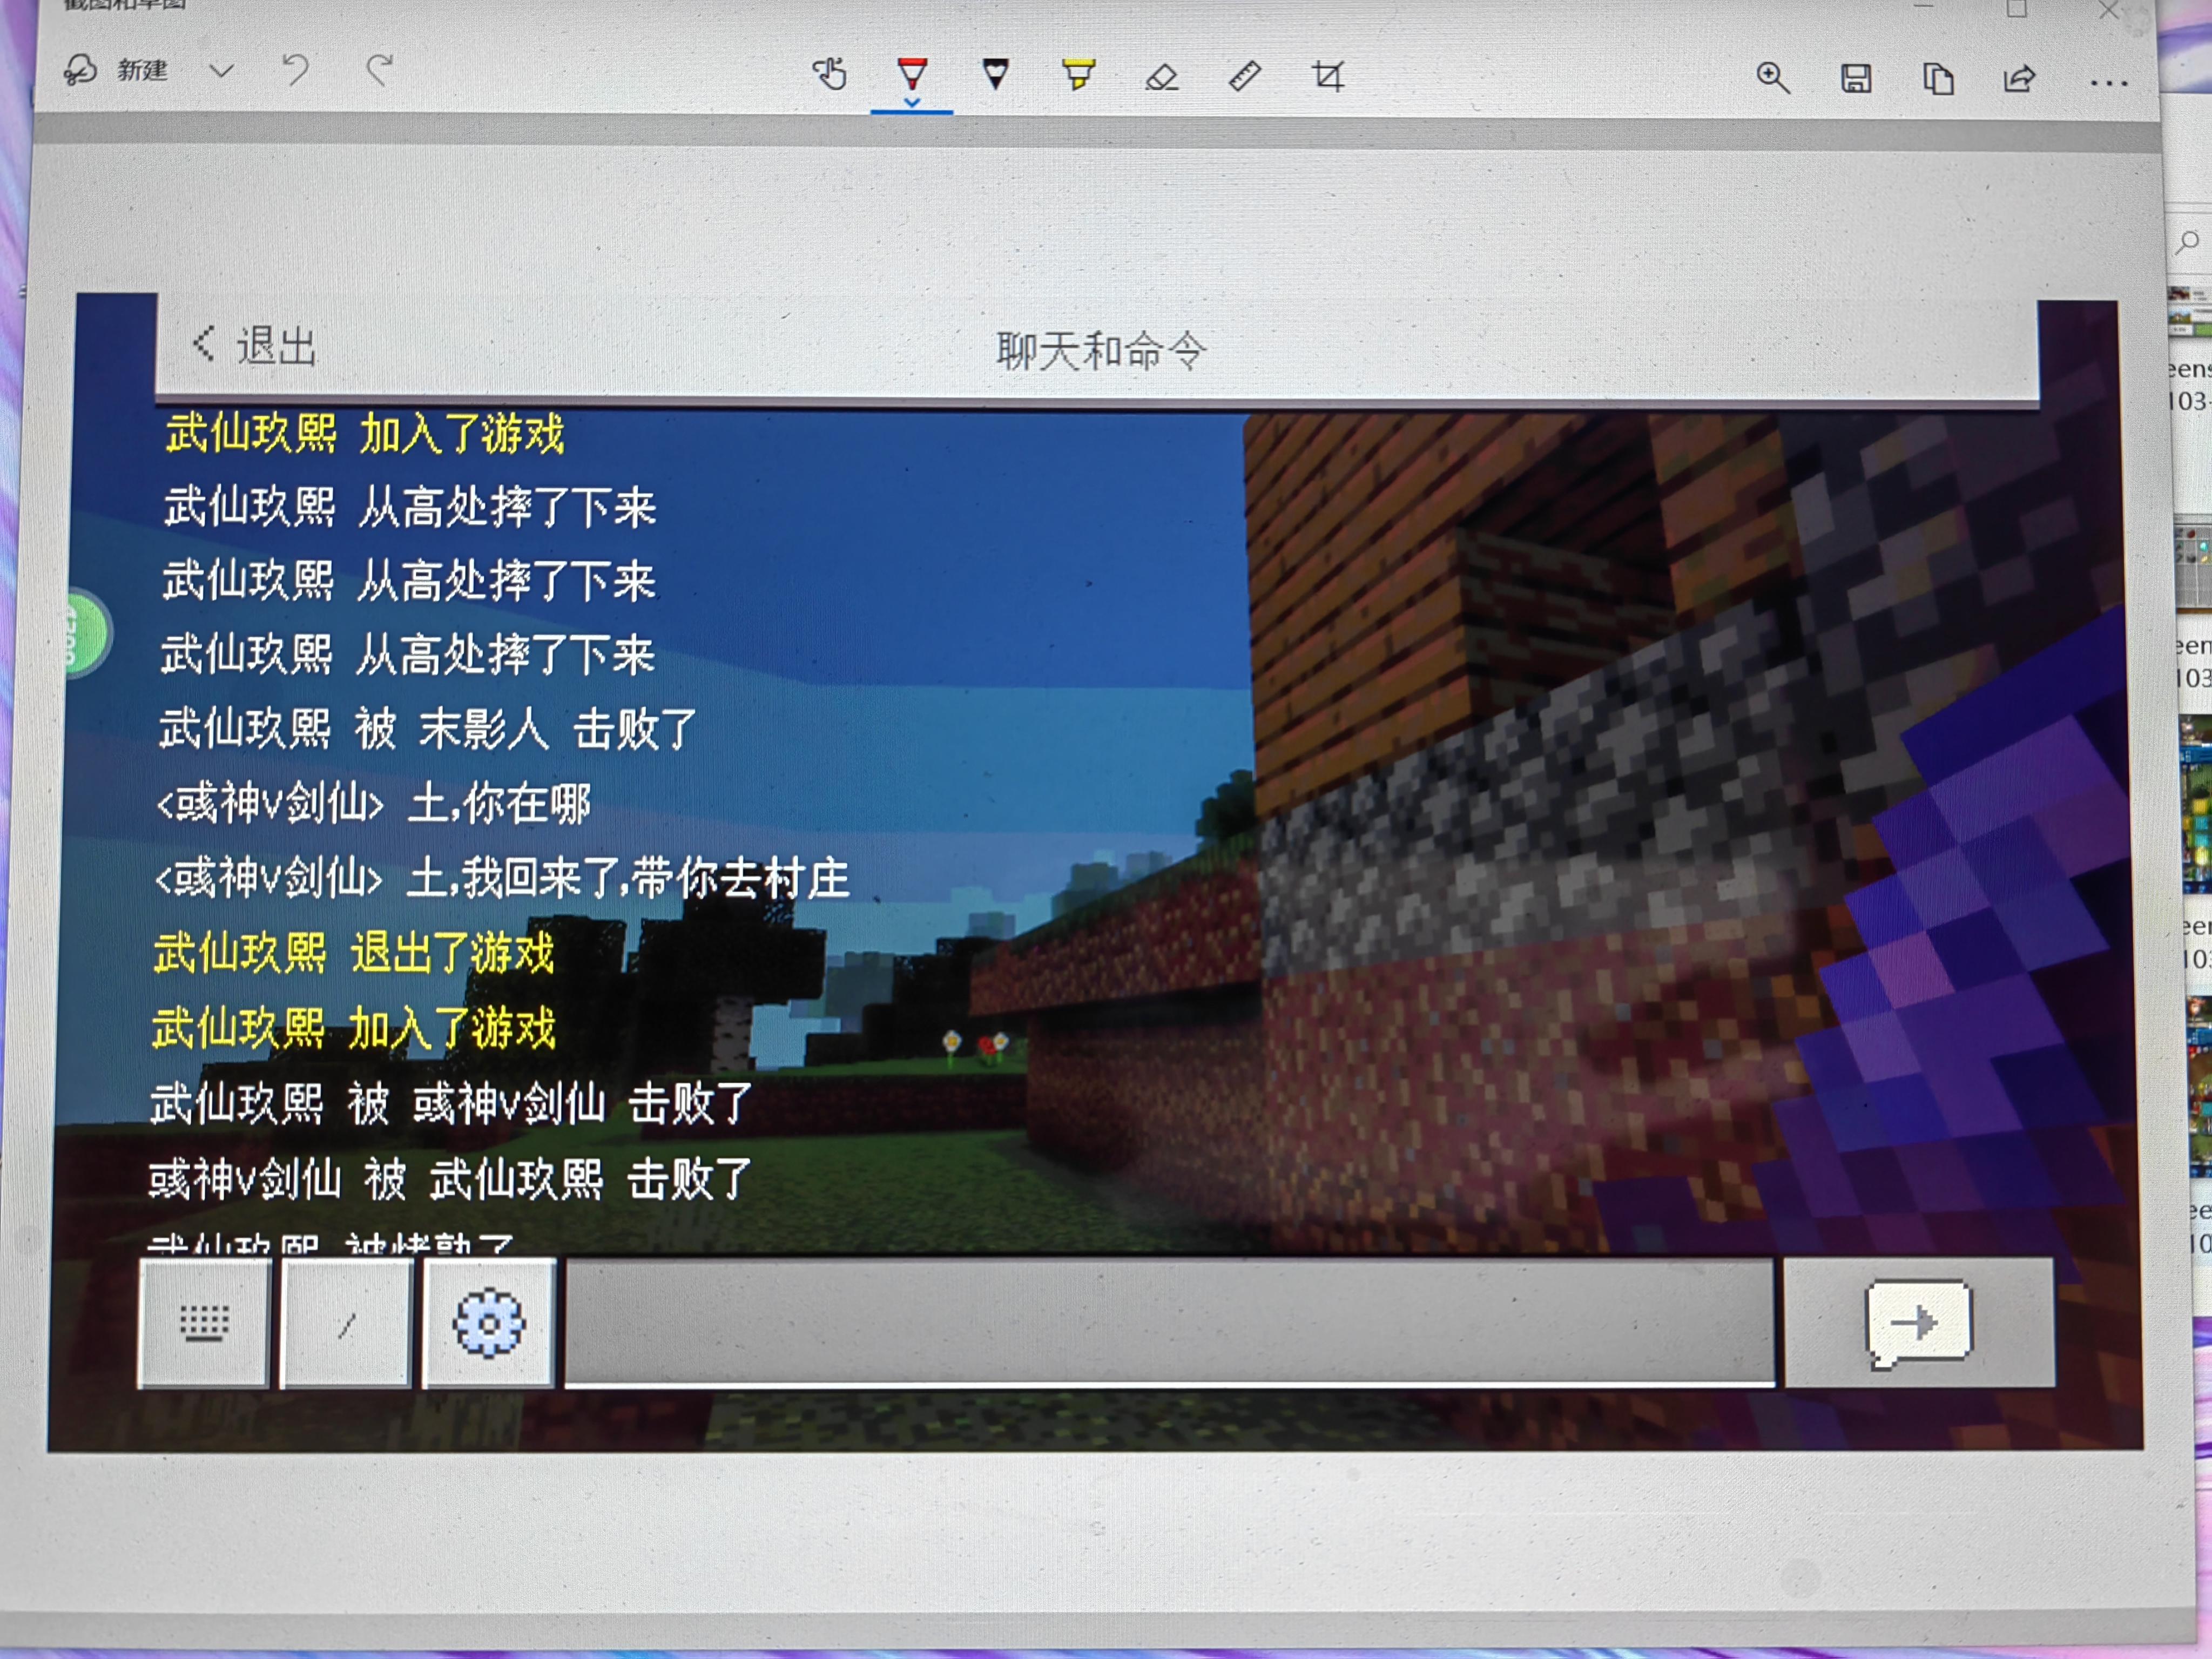The height and width of the screenshot is (1659, 2212).
Task: Save the snip with floppy icon
Action: (x=1856, y=78)
